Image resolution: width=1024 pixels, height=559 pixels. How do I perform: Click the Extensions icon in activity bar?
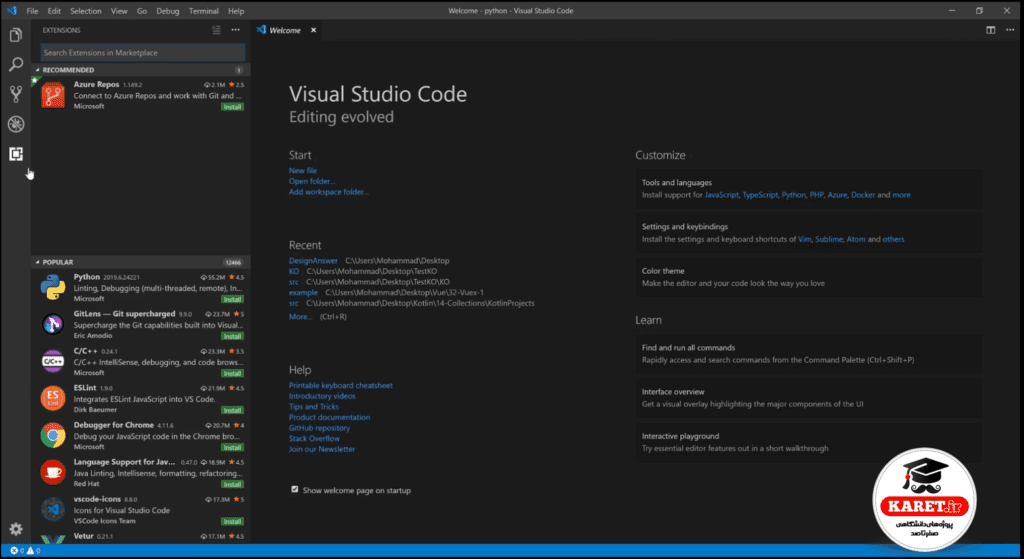point(16,153)
